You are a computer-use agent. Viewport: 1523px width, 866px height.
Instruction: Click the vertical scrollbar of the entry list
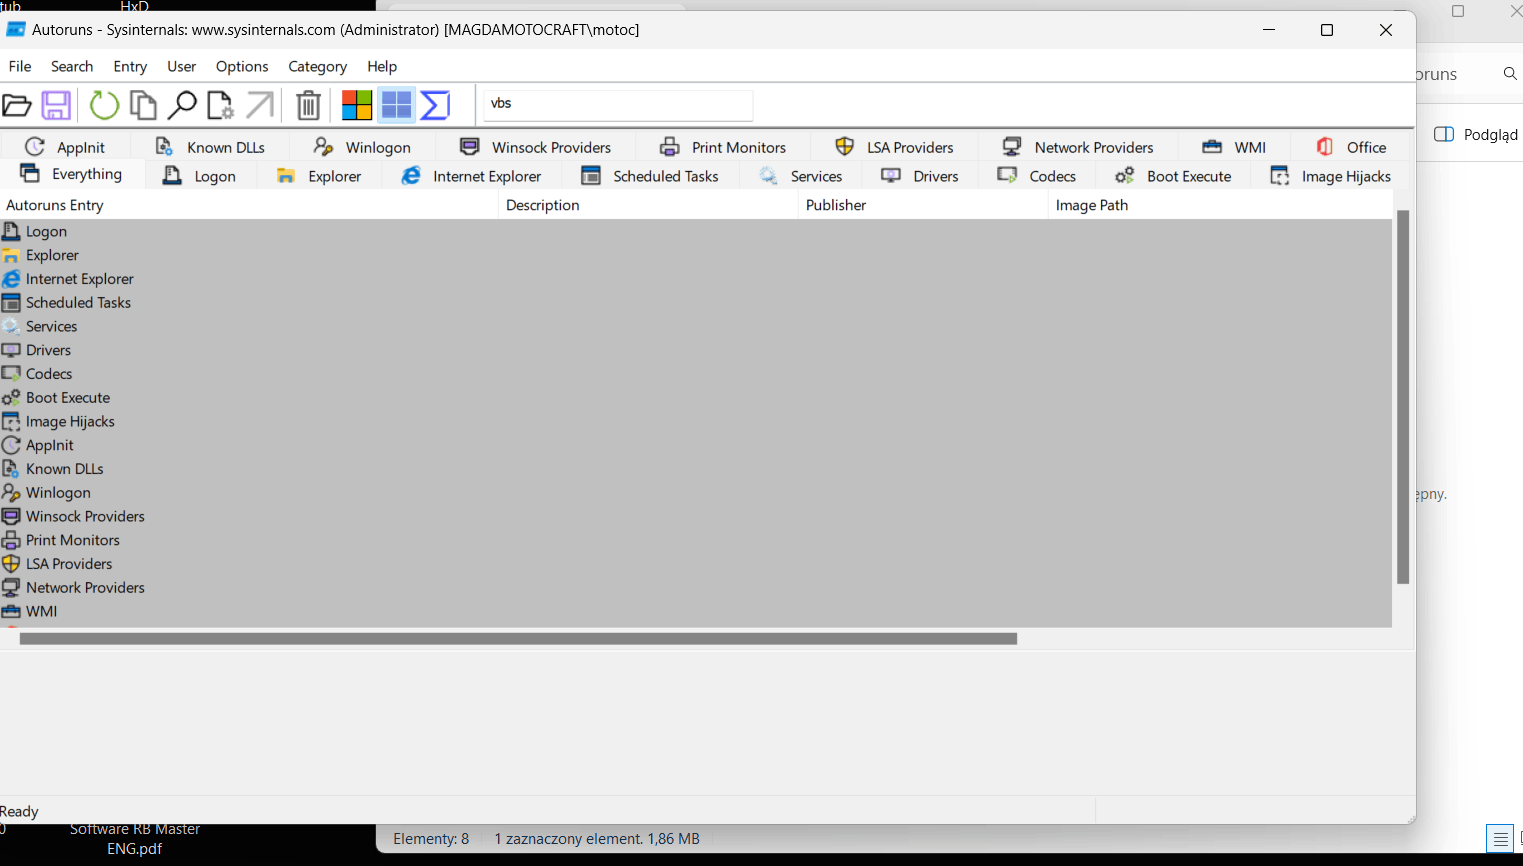pos(1403,397)
